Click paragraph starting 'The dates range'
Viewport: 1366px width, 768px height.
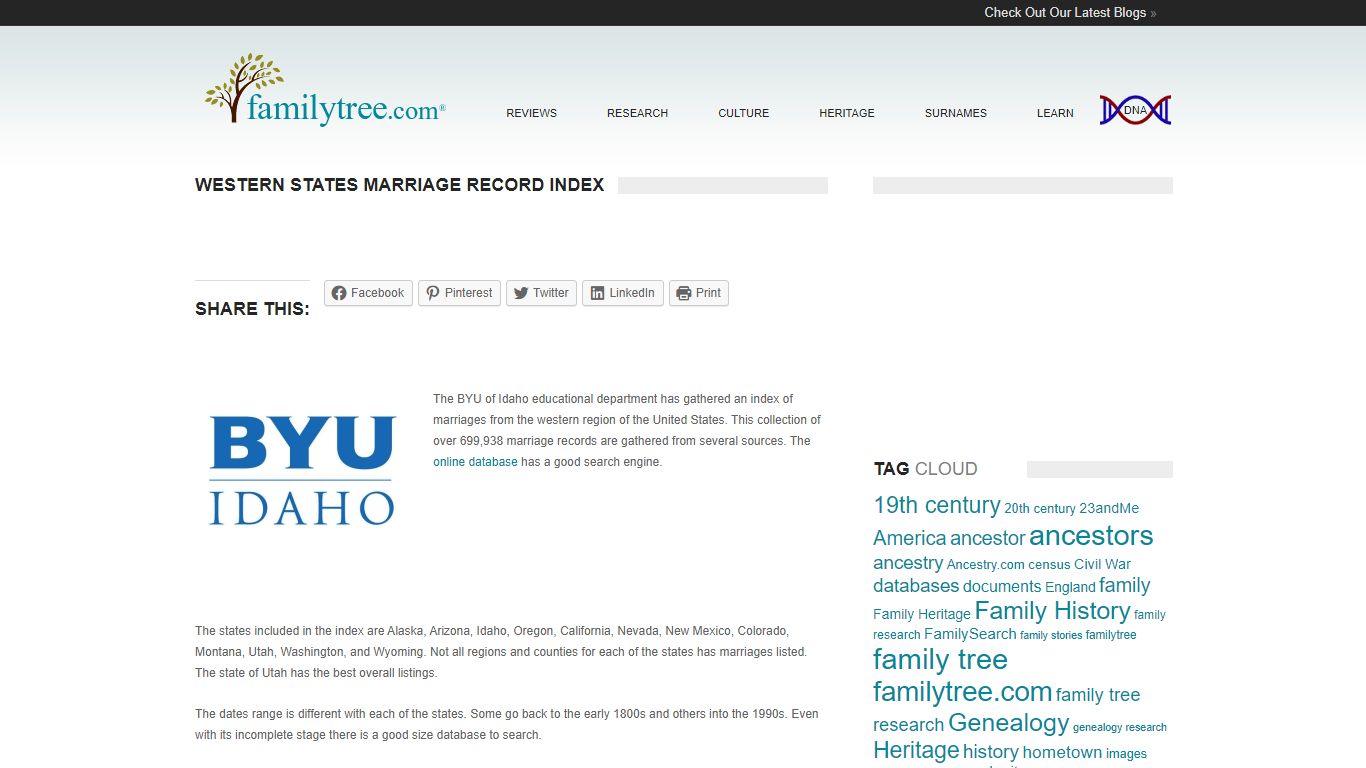click(507, 724)
